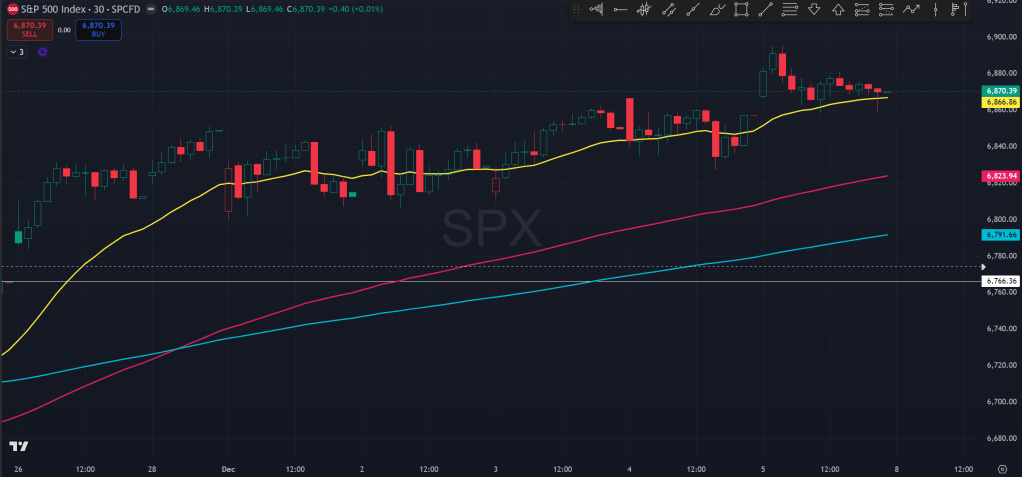Click the rectangle drawing tool in favorites toolbar
The height and width of the screenshot is (477, 1022).
(x=741, y=10)
